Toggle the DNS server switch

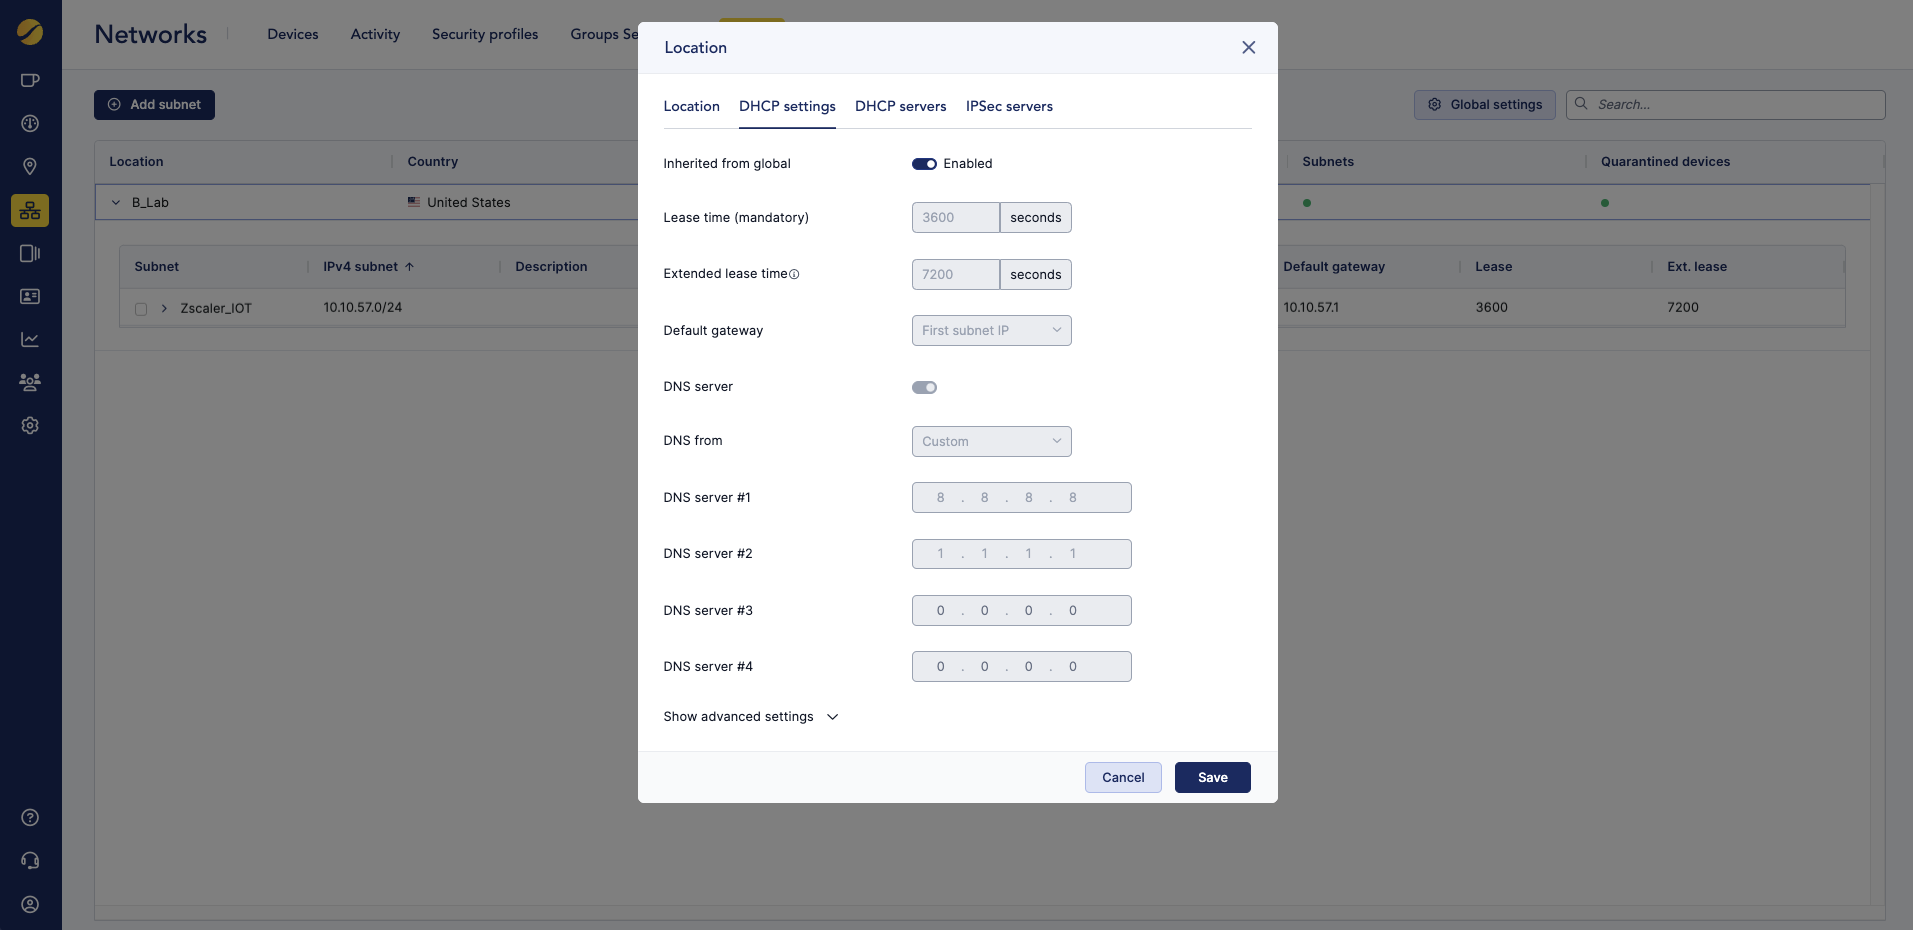924,388
